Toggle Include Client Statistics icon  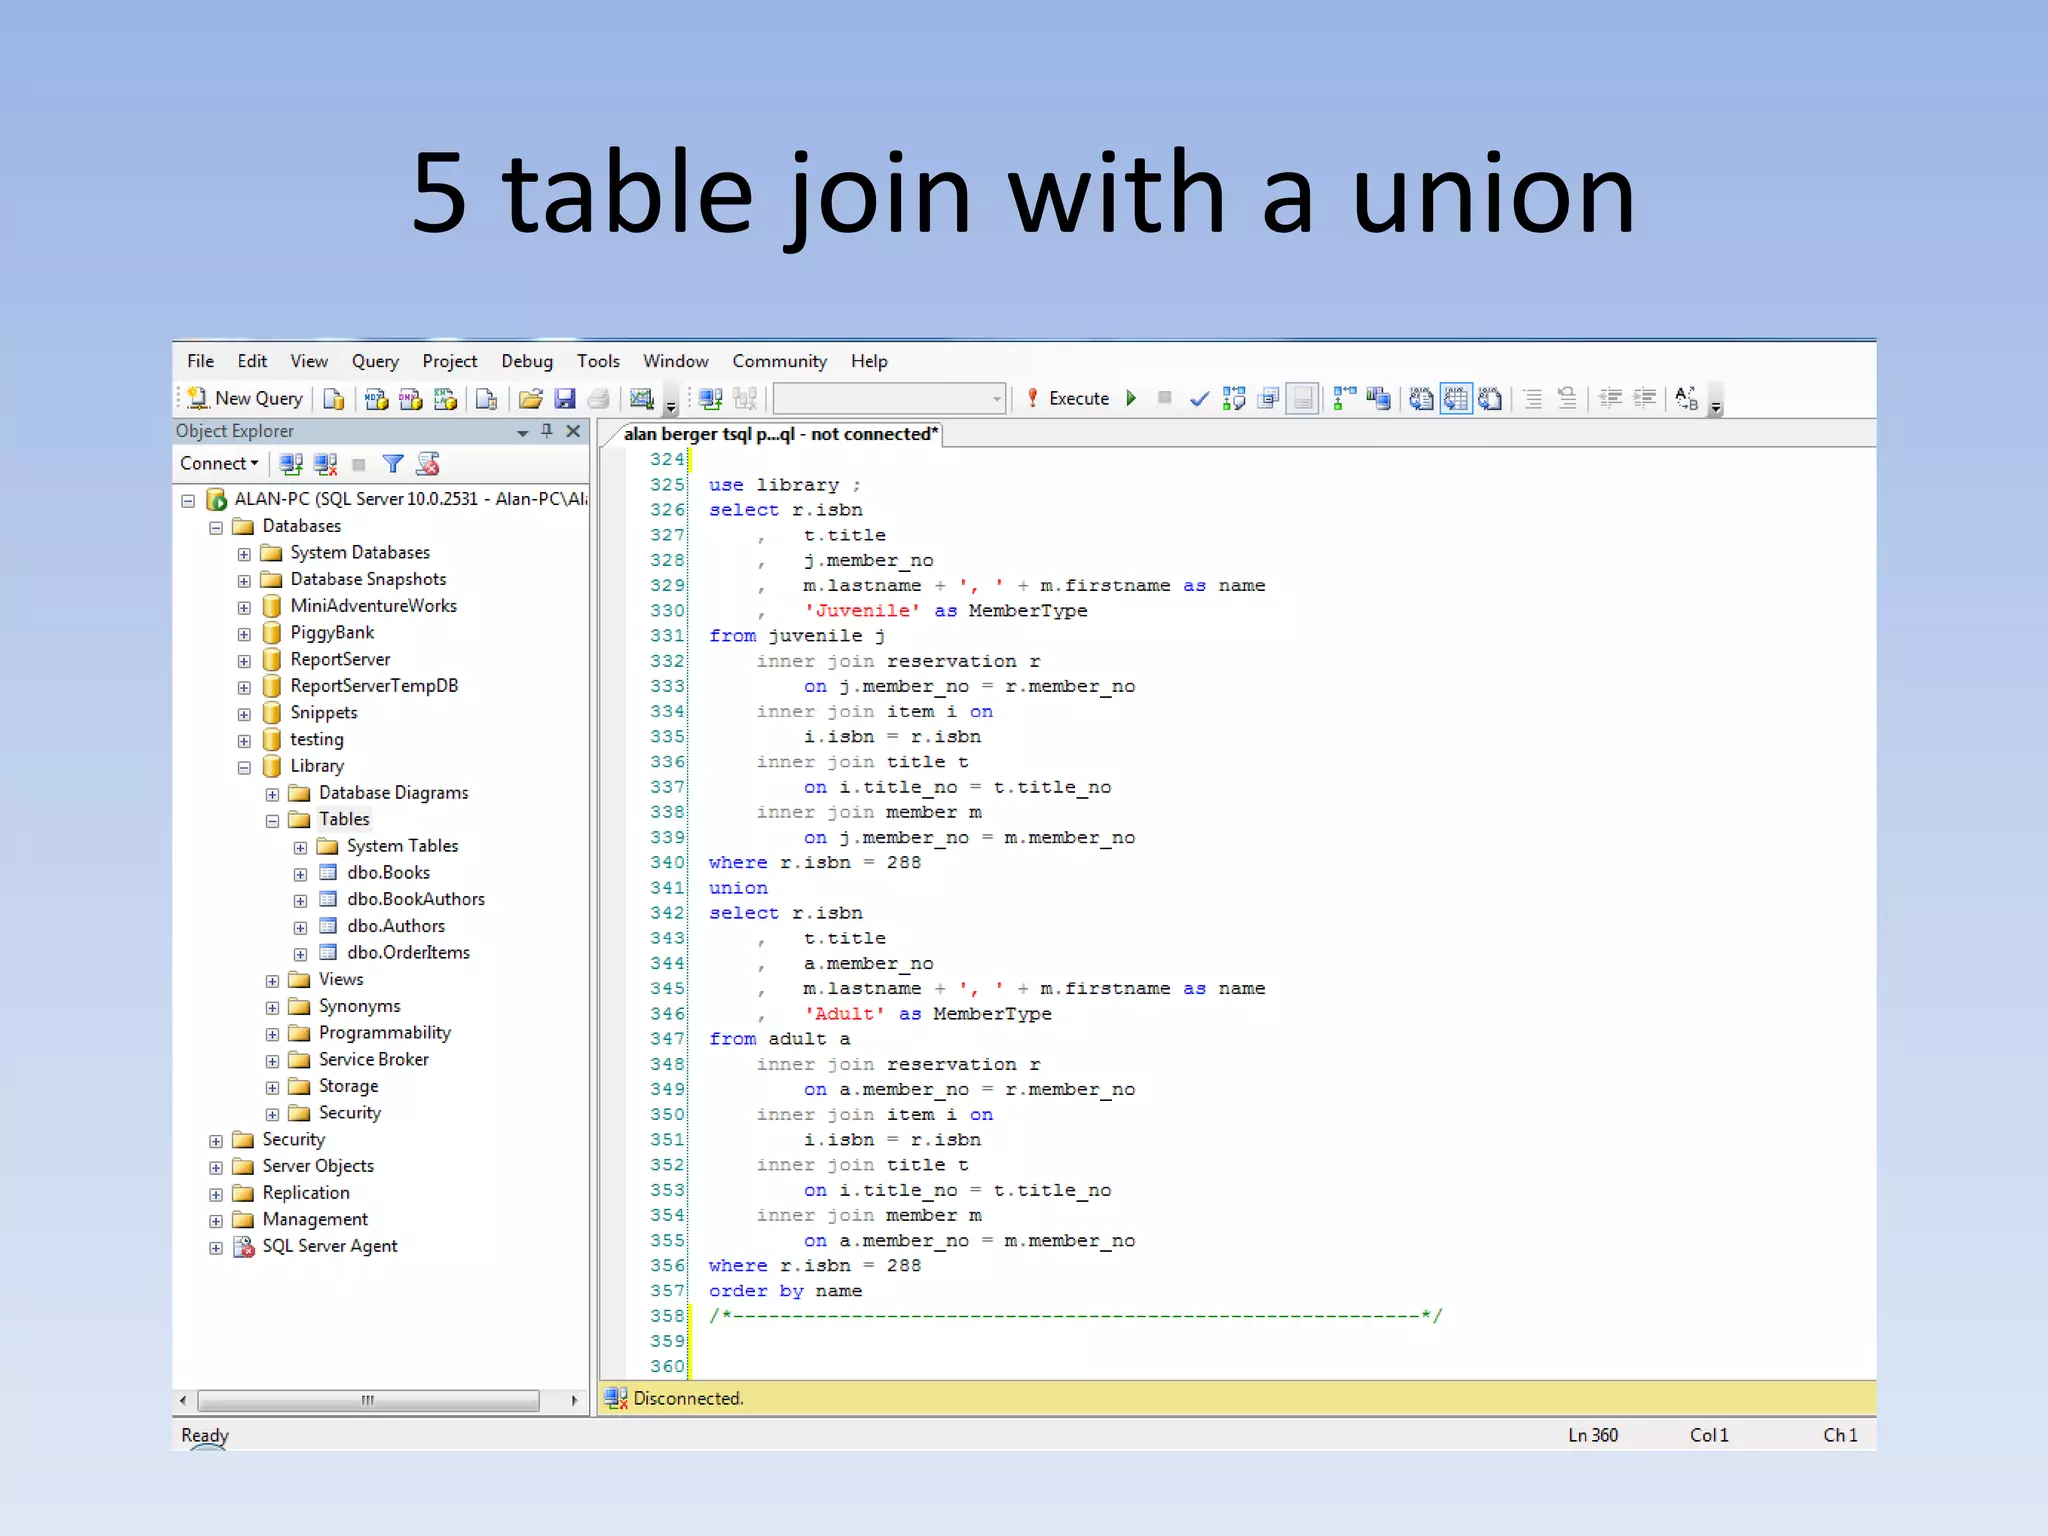click(x=1379, y=399)
